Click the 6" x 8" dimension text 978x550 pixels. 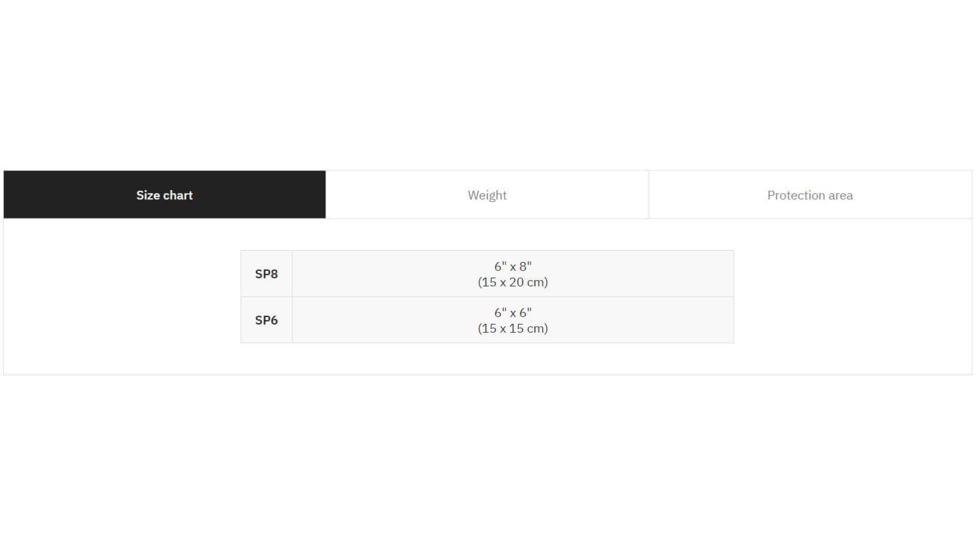512,267
